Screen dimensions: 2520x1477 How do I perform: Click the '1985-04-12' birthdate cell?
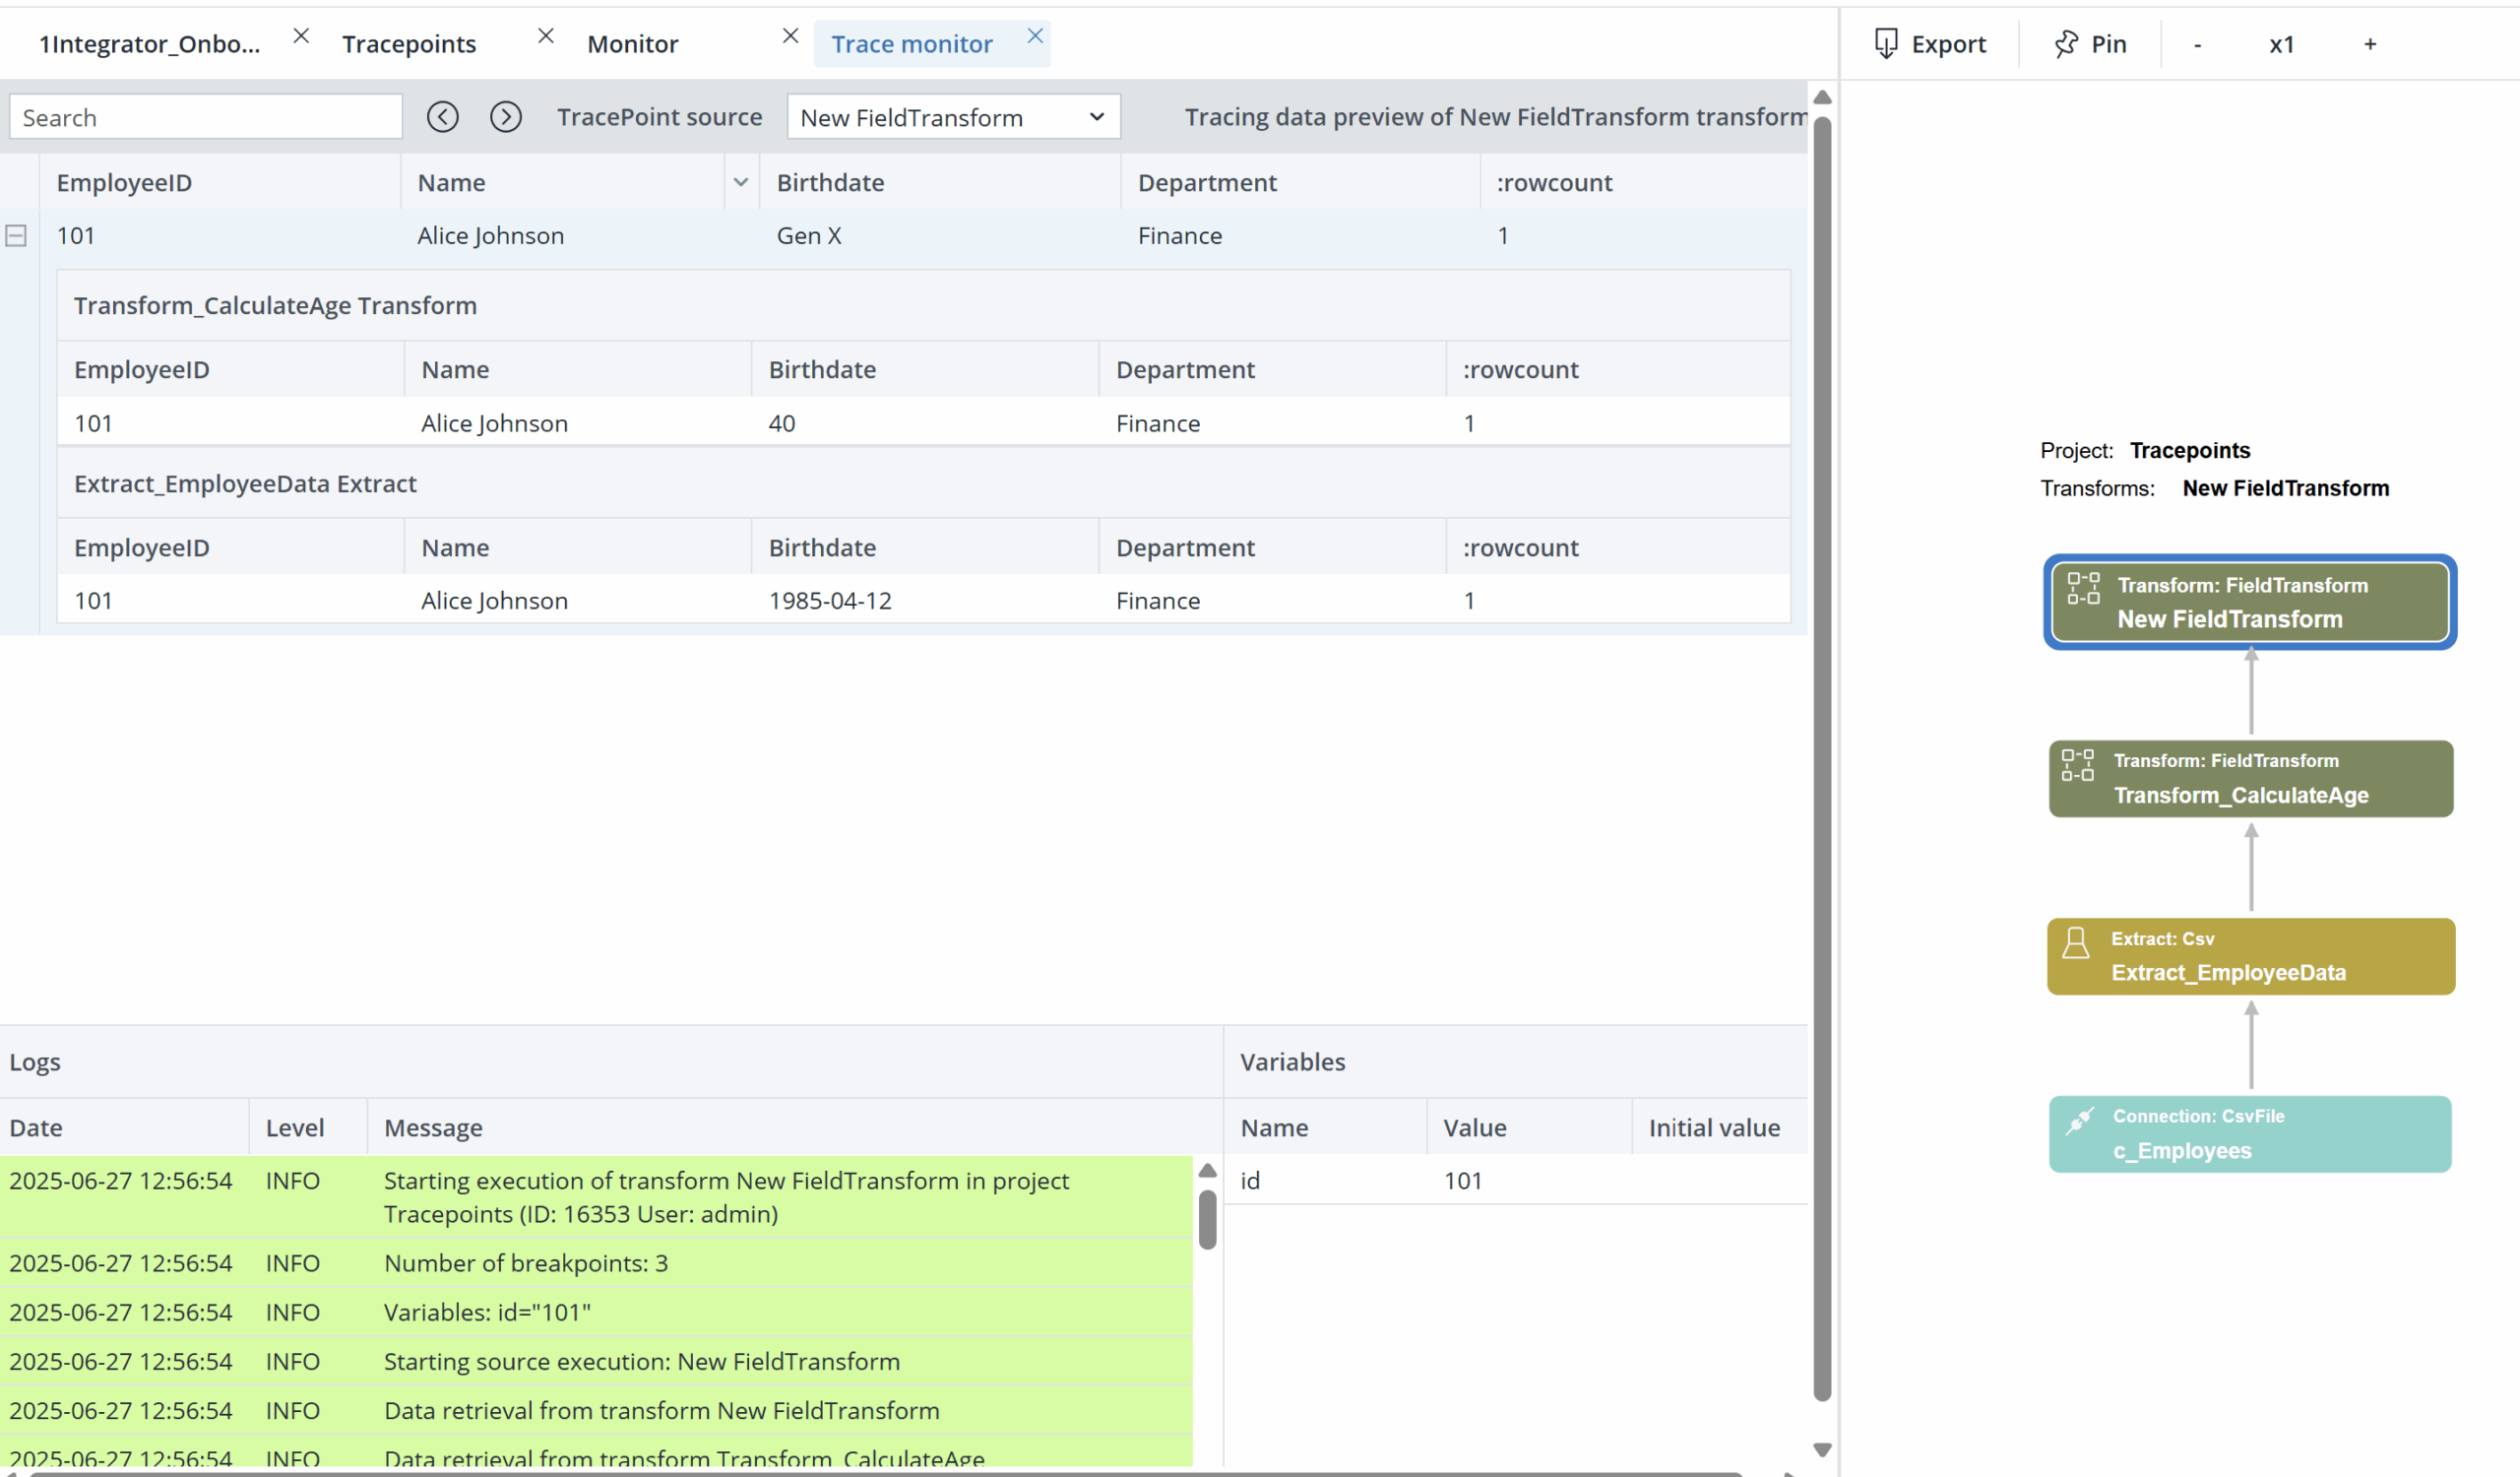click(x=830, y=600)
